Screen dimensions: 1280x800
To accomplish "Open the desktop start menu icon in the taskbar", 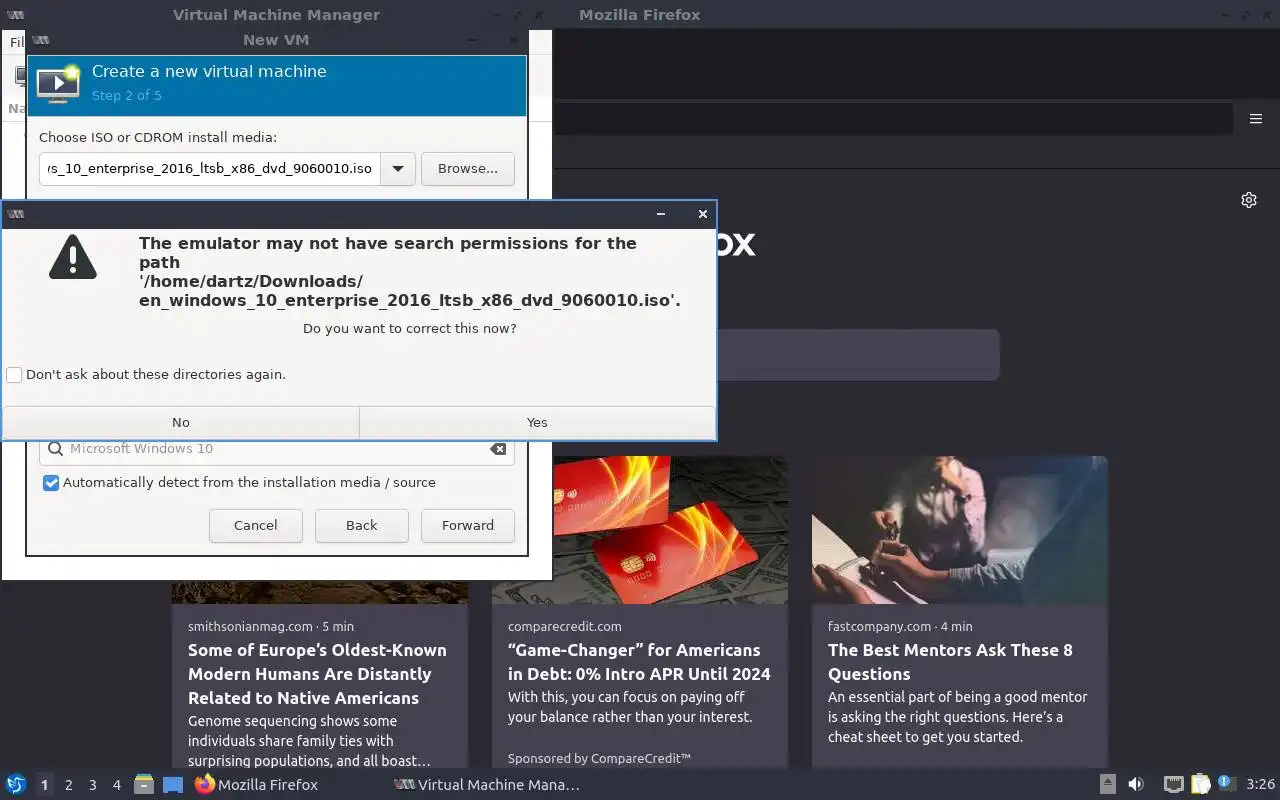I will point(16,785).
